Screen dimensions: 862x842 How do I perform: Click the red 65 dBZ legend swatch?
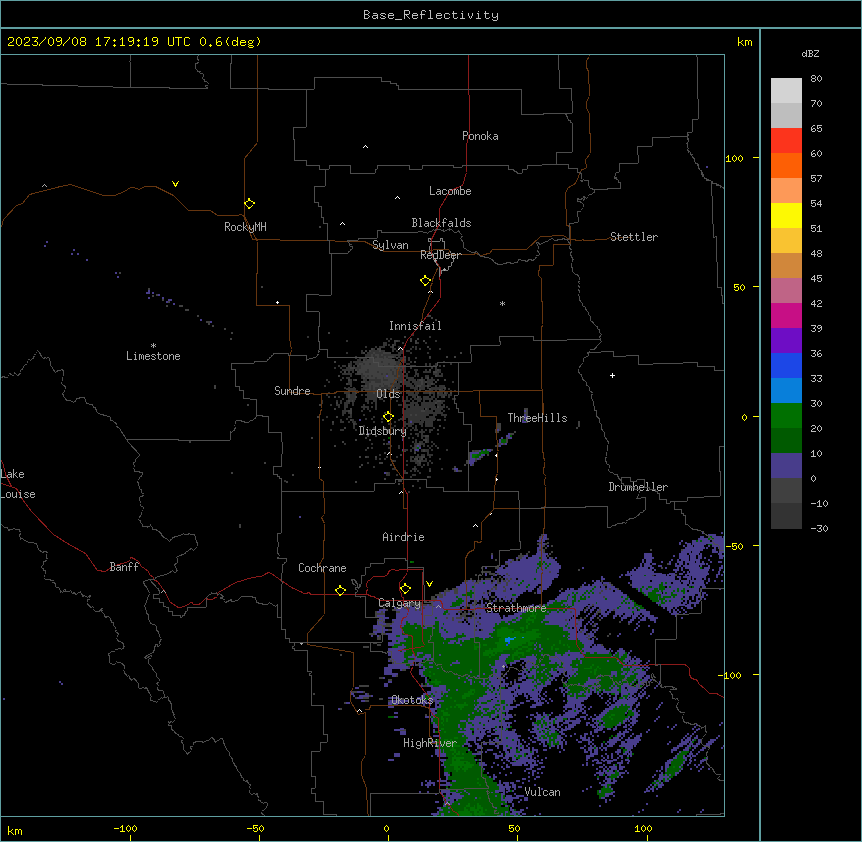pyautogui.click(x=786, y=140)
